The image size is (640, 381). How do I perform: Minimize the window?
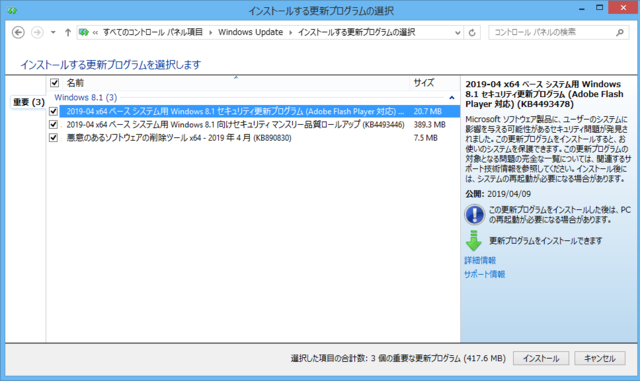point(582,8)
